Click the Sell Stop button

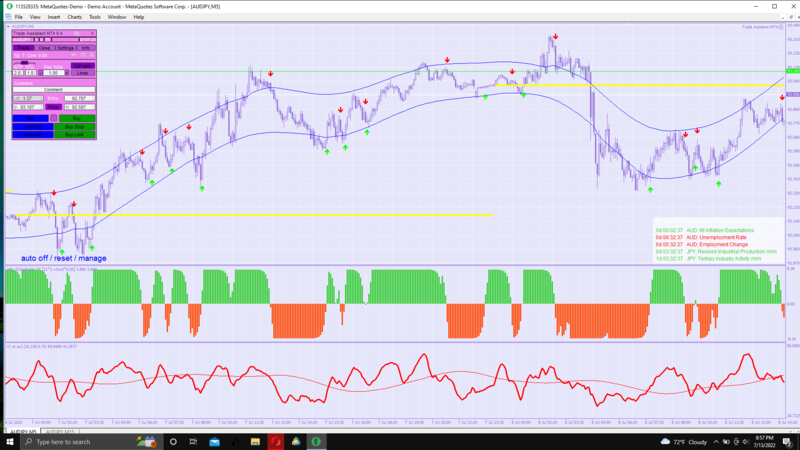coord(33,127)
